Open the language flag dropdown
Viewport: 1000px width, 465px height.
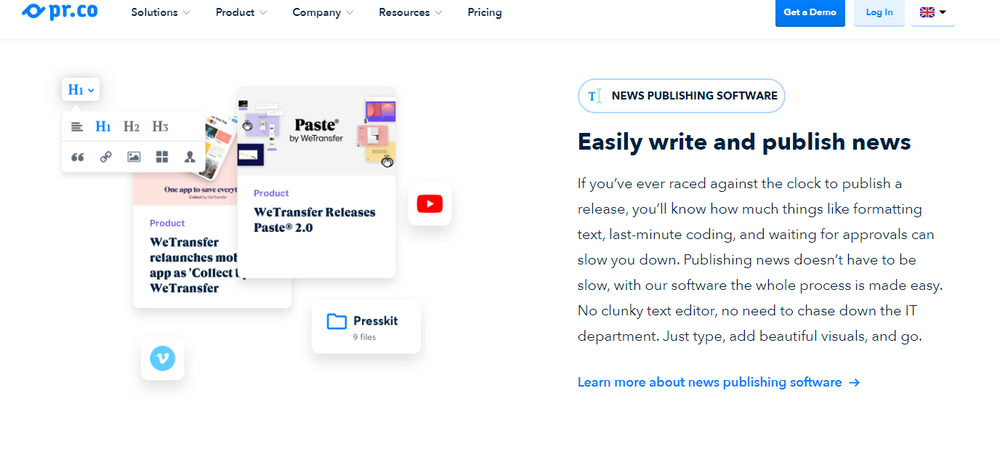[933, 12]
